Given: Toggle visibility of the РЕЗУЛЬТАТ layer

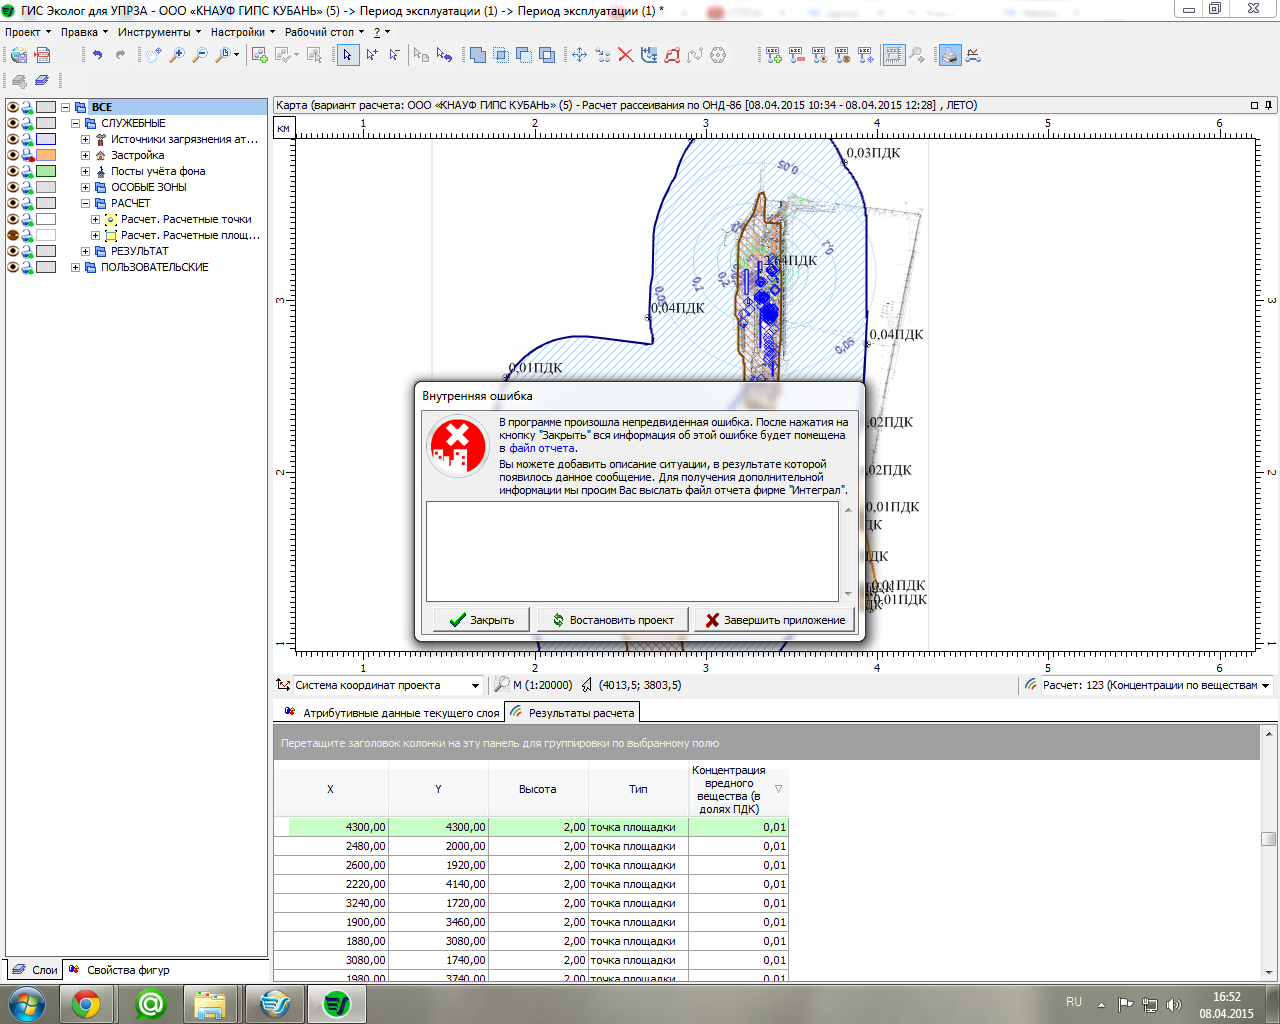Looking at the screenshot, I should (13, 251).
